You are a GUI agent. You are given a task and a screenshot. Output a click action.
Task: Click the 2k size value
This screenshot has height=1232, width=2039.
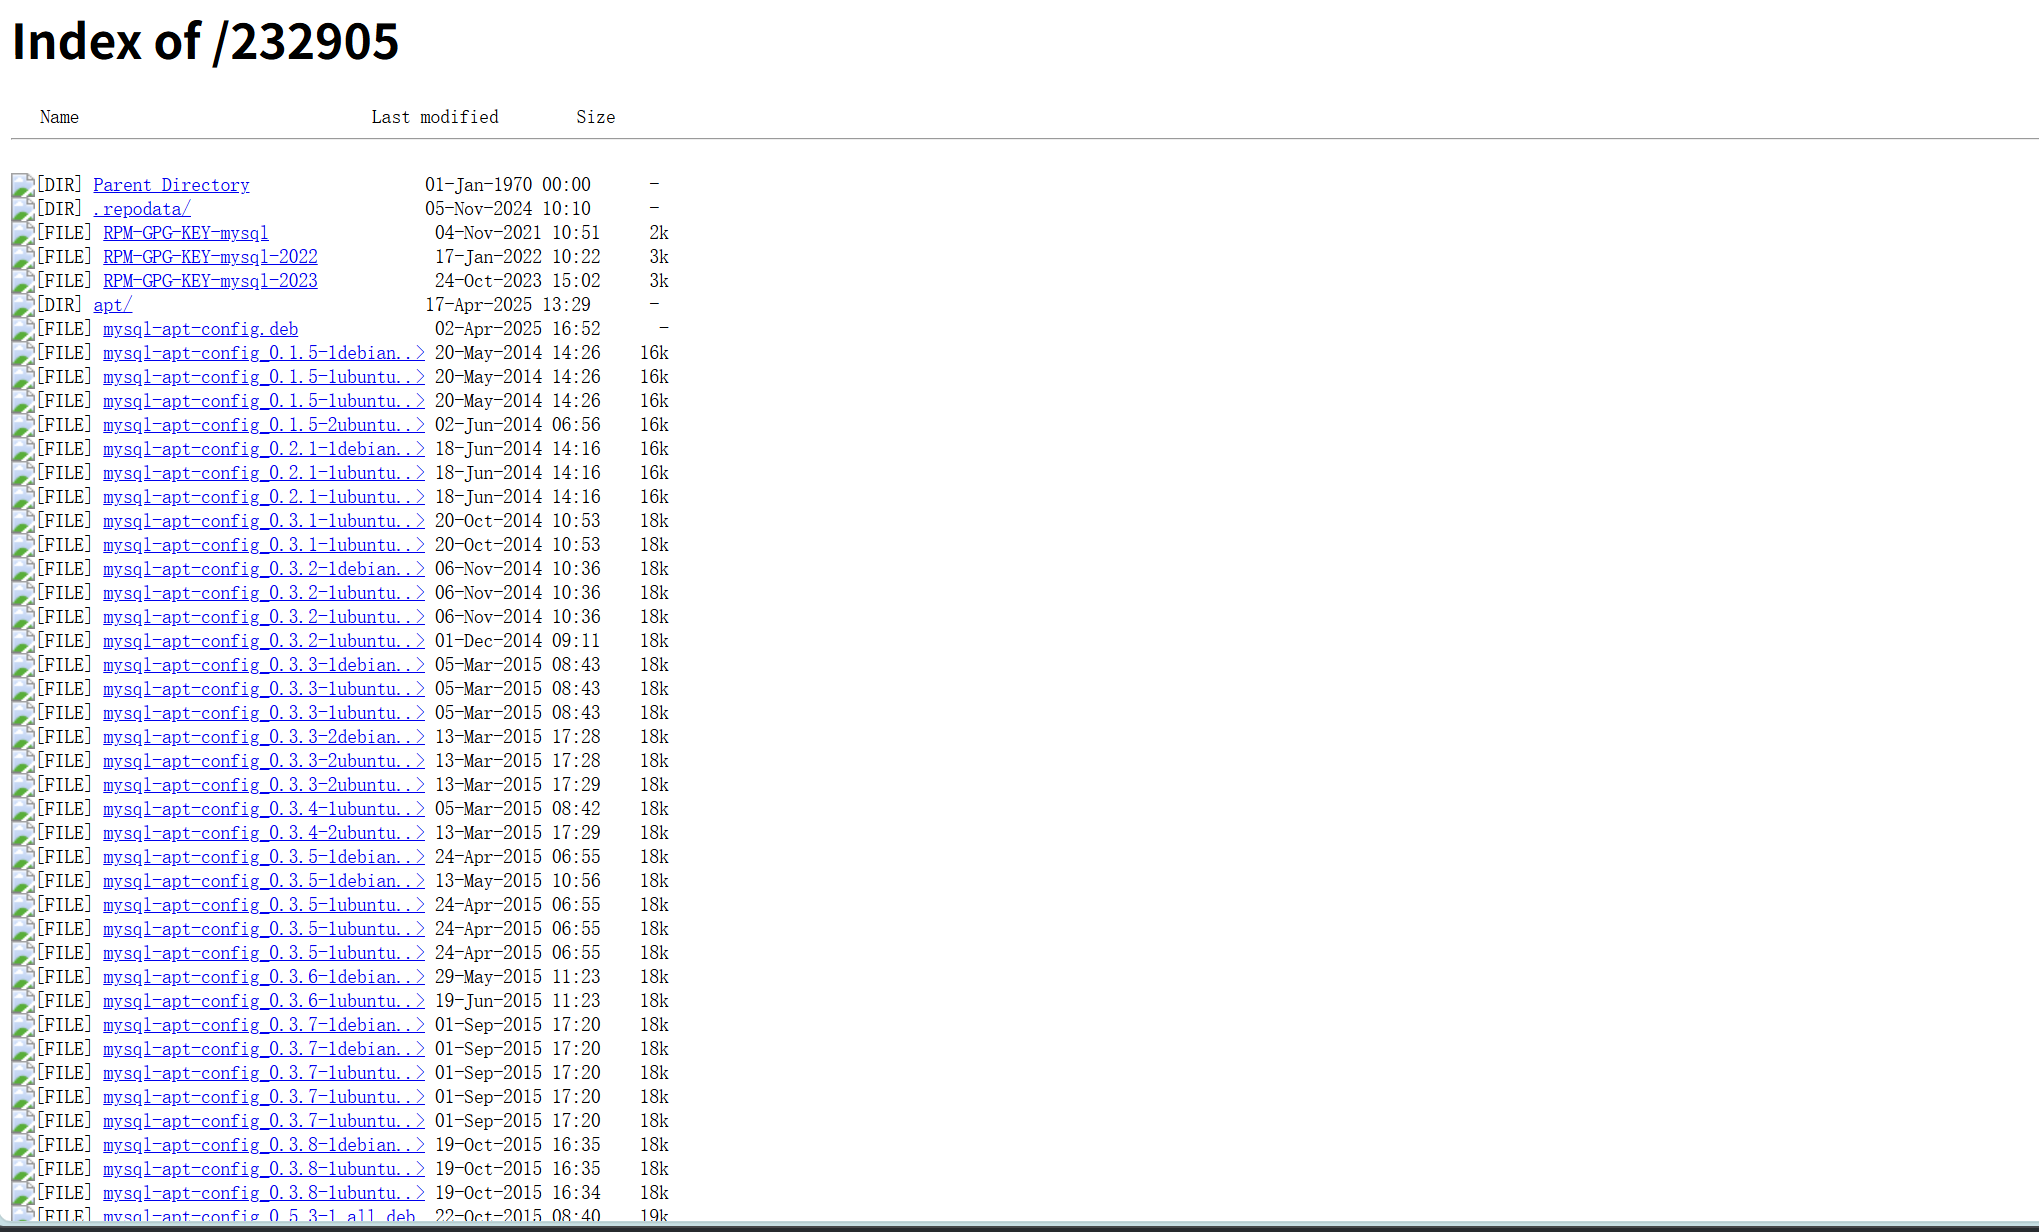(x=659, y=233)
